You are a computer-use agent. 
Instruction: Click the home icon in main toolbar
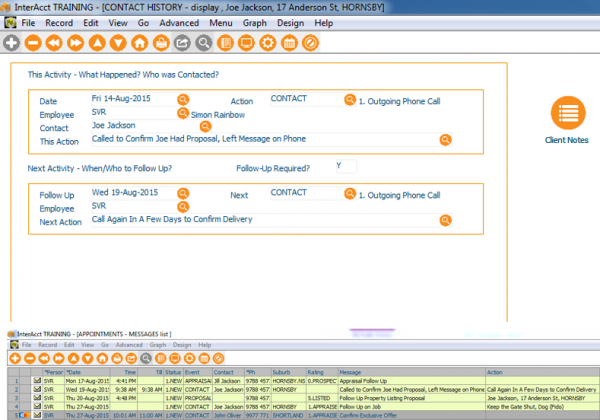(140, 43)
